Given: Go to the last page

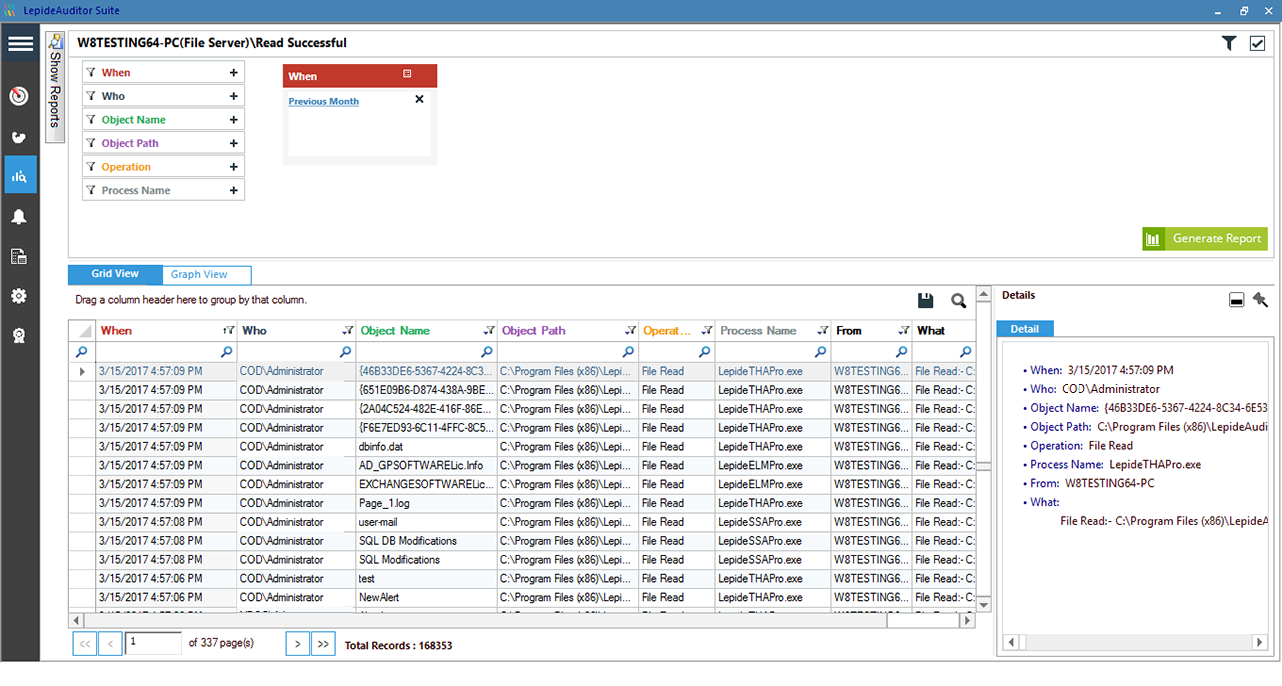Looking at the screenshot, I should pos(323,644).
